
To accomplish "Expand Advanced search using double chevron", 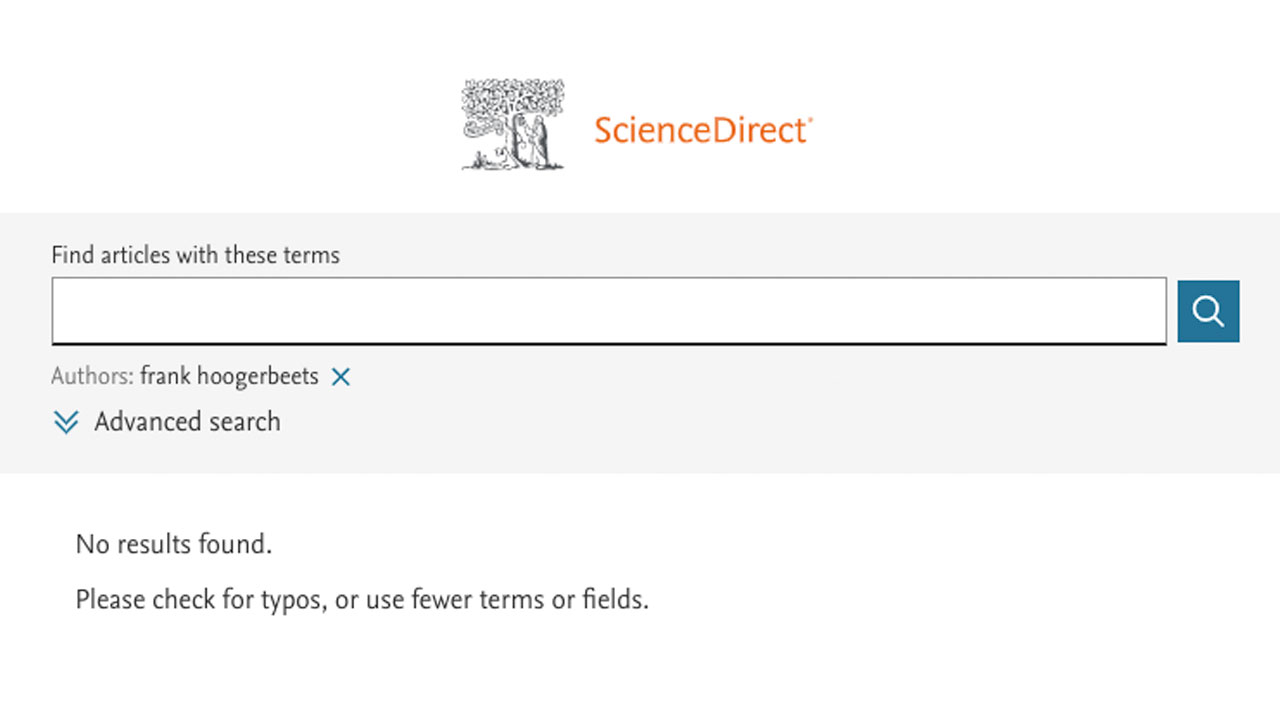I will point(66,422).
